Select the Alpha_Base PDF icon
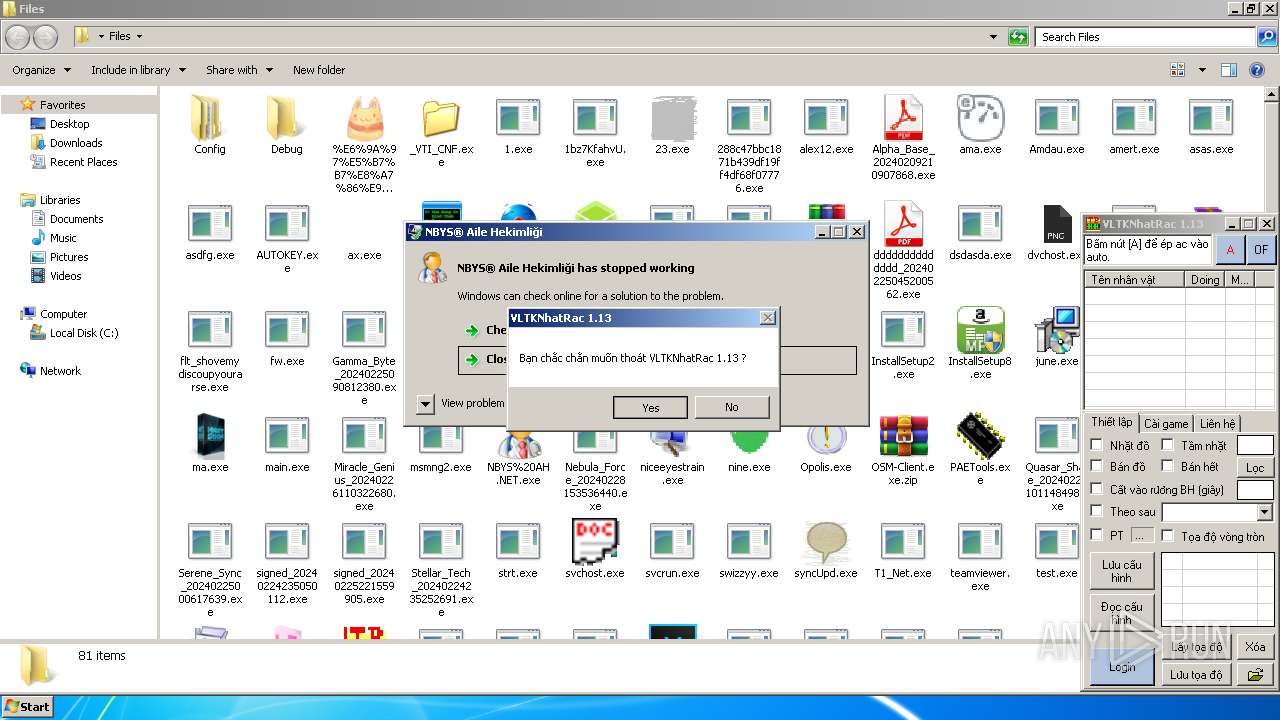 (x=903, y=119)
